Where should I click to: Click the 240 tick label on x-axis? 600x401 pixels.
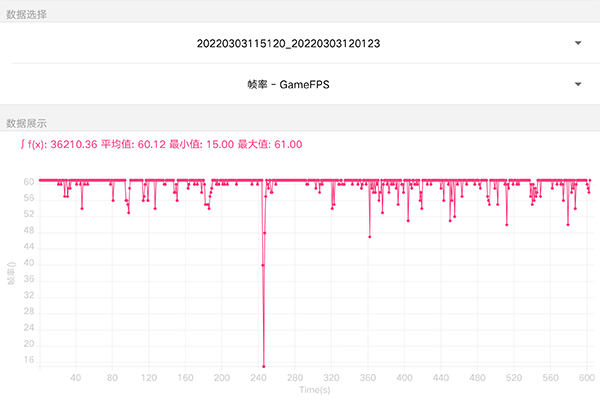click(258, 378)
